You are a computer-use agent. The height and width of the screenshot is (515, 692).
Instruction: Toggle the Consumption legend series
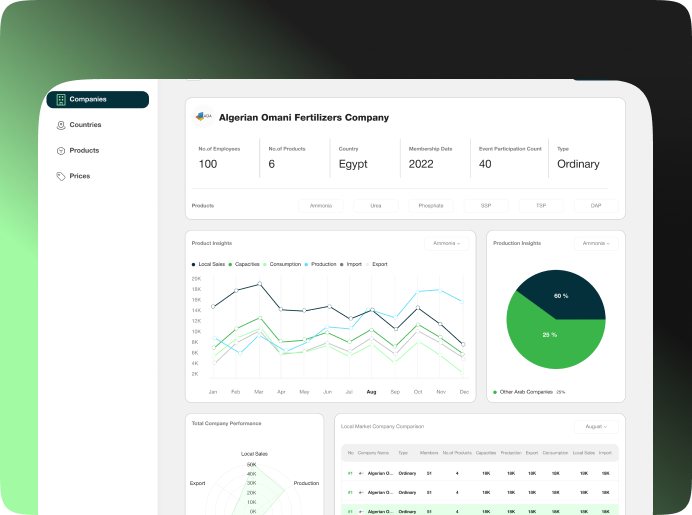(x=282, y=264)
